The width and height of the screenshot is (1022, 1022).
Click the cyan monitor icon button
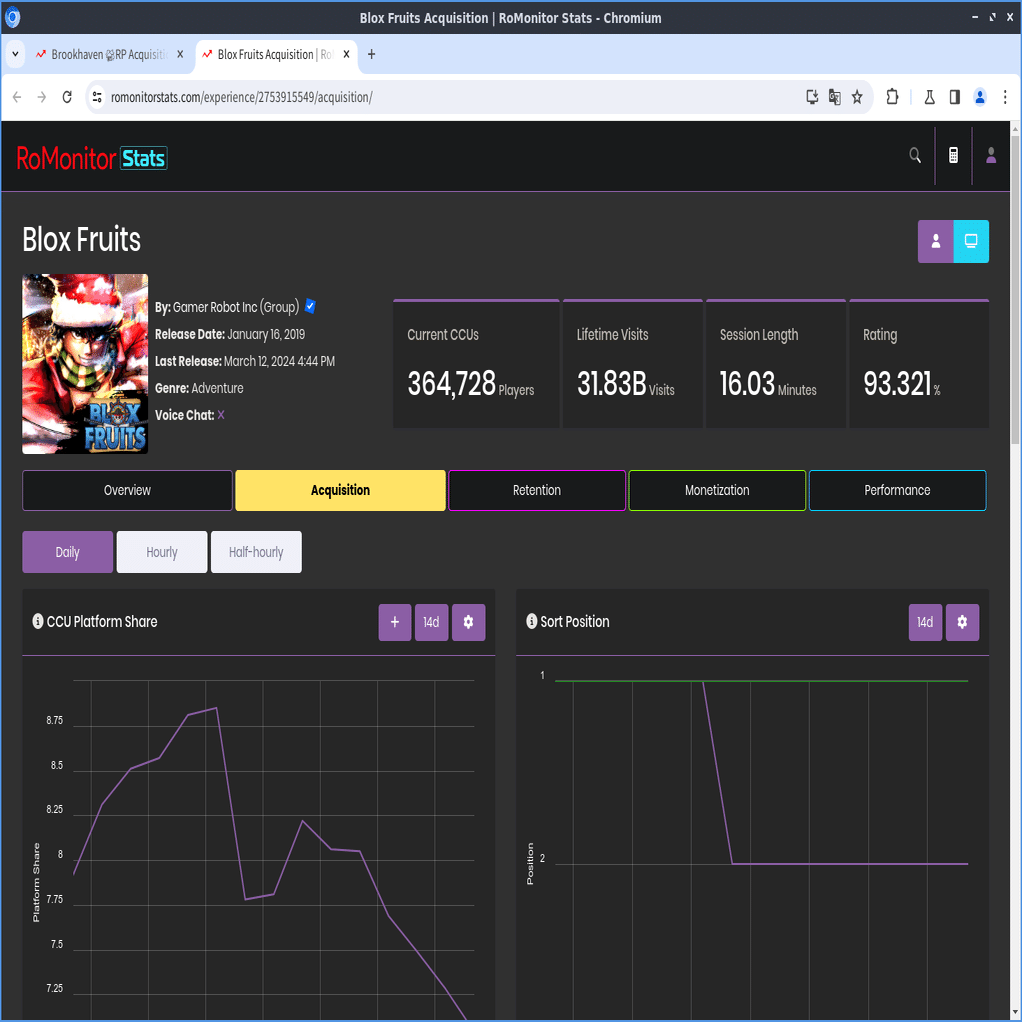[971, 241]
